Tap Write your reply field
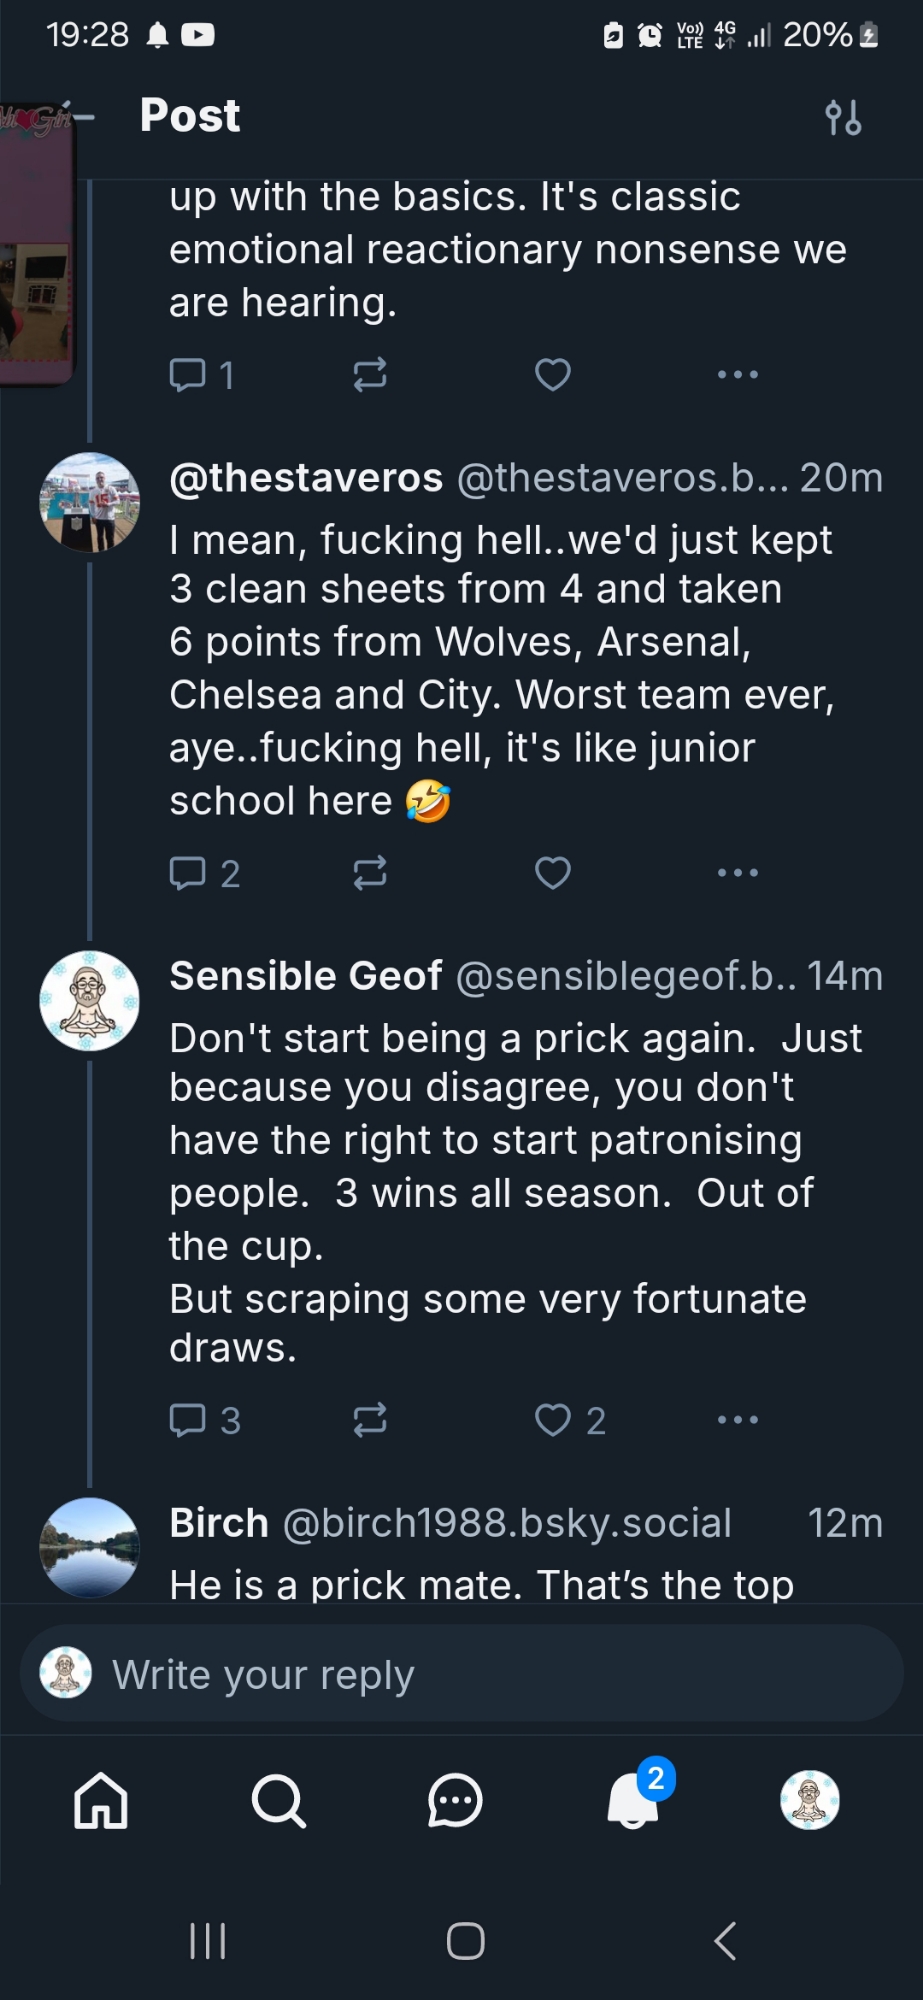The width and height of the screenshot is (923, 2000). coord(460,1674)
